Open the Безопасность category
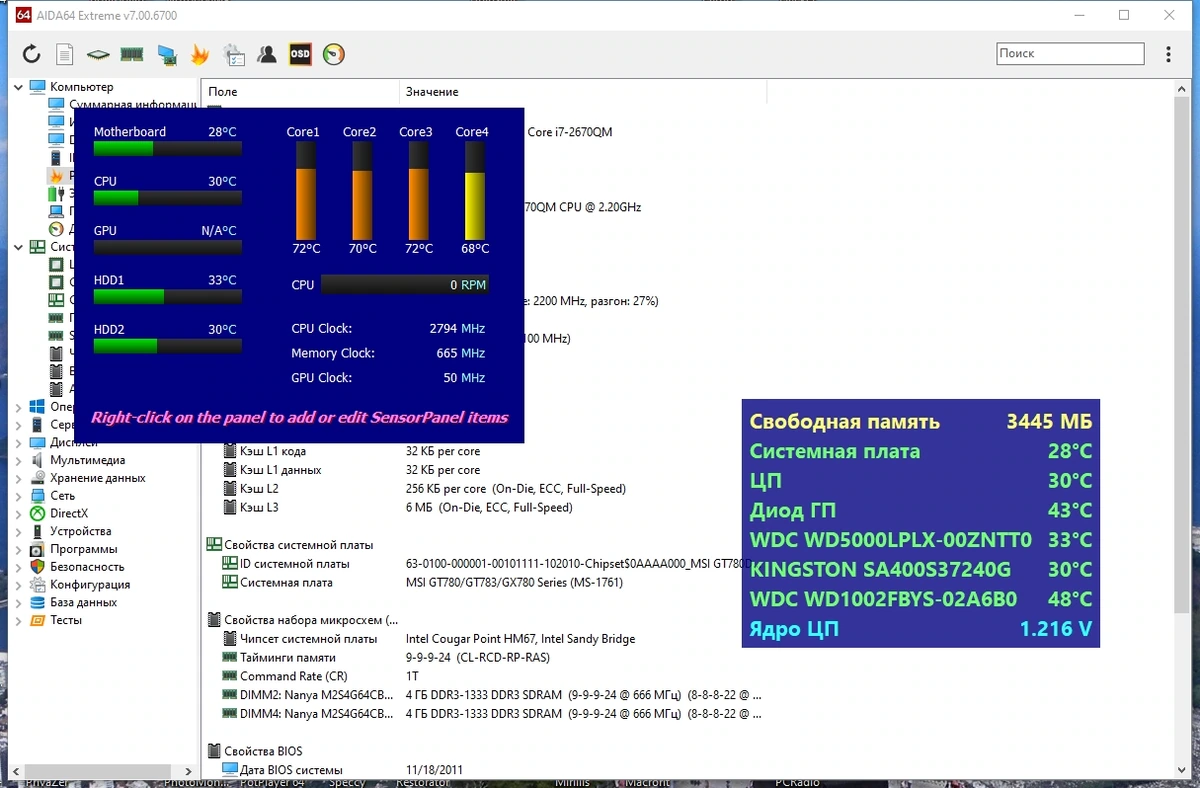The width and height of the screenshot is (1200, 788). (x=88, y=567)
